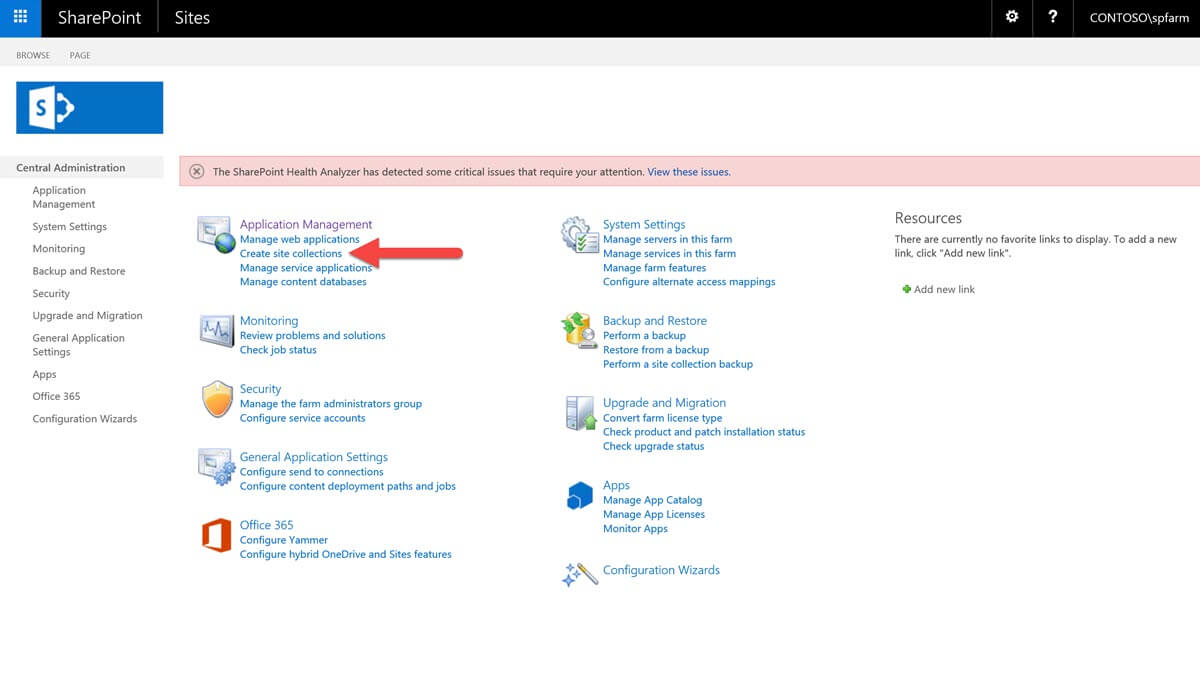This screenshot has height=688, width=1200.
Task: Open General Application Settings in left navigation
Action: point(78,345)
